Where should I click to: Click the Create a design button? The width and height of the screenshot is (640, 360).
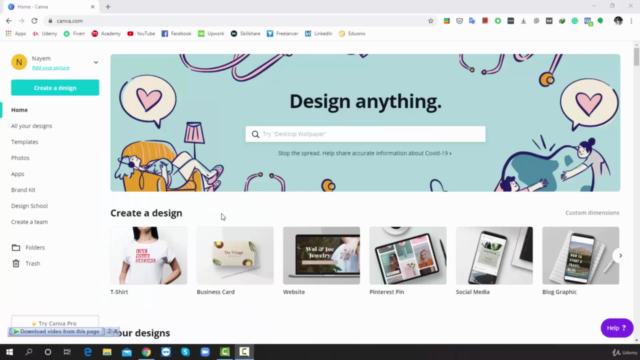[x=55, y=88]
